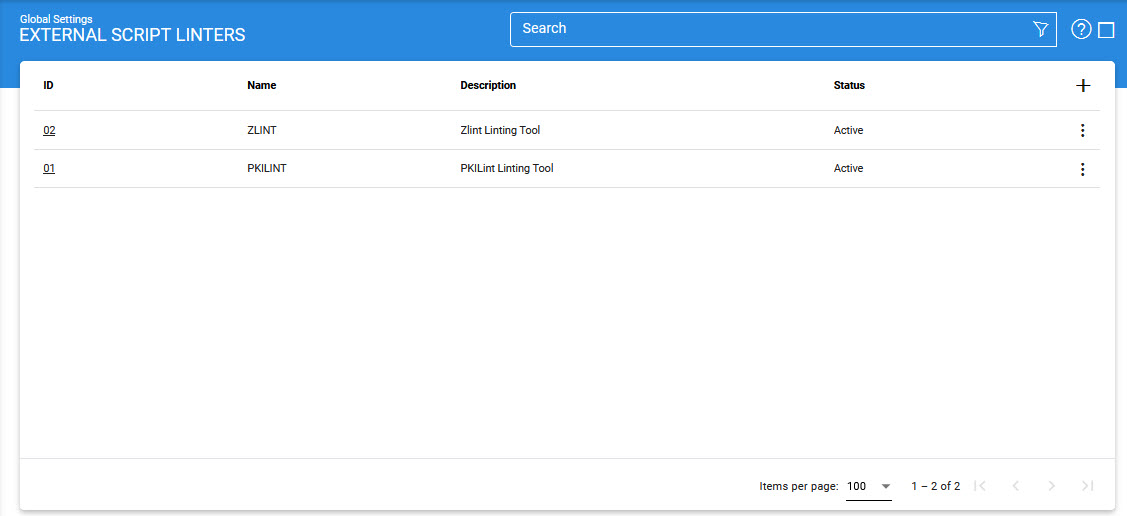
Task: Select the ZLINT name cell
Action: [261, 131]
